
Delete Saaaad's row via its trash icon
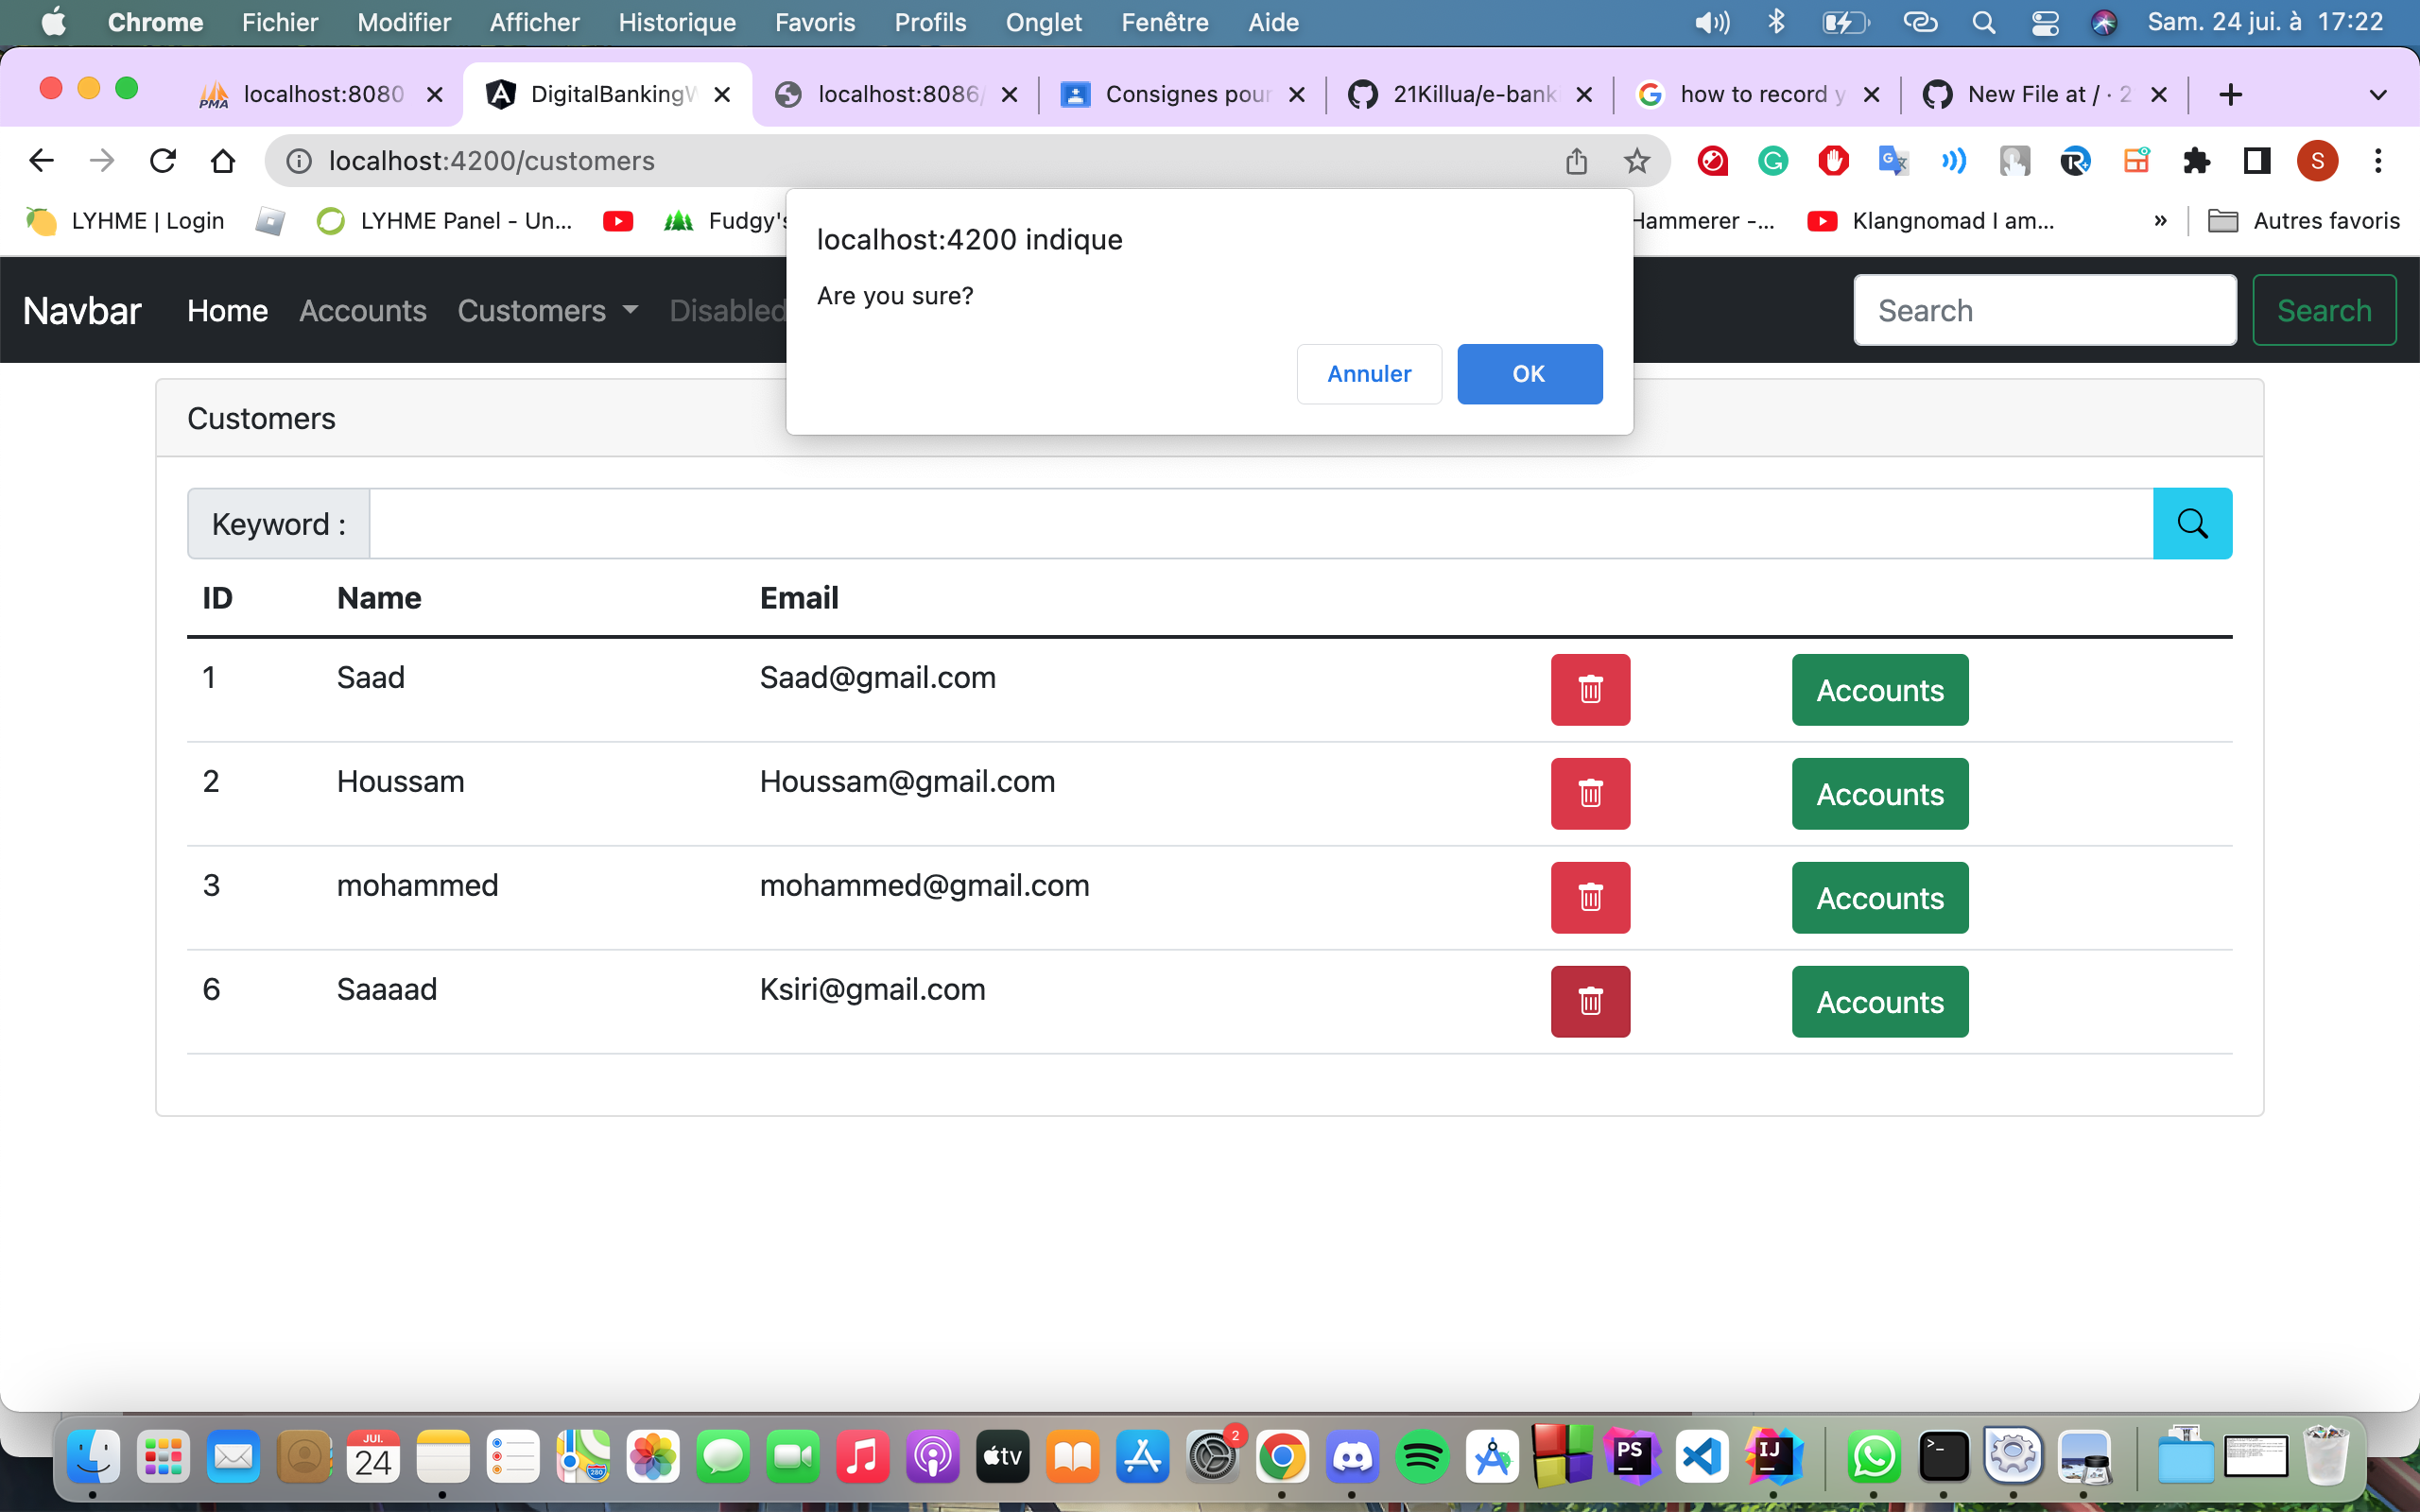[x=1590, y=1000]
